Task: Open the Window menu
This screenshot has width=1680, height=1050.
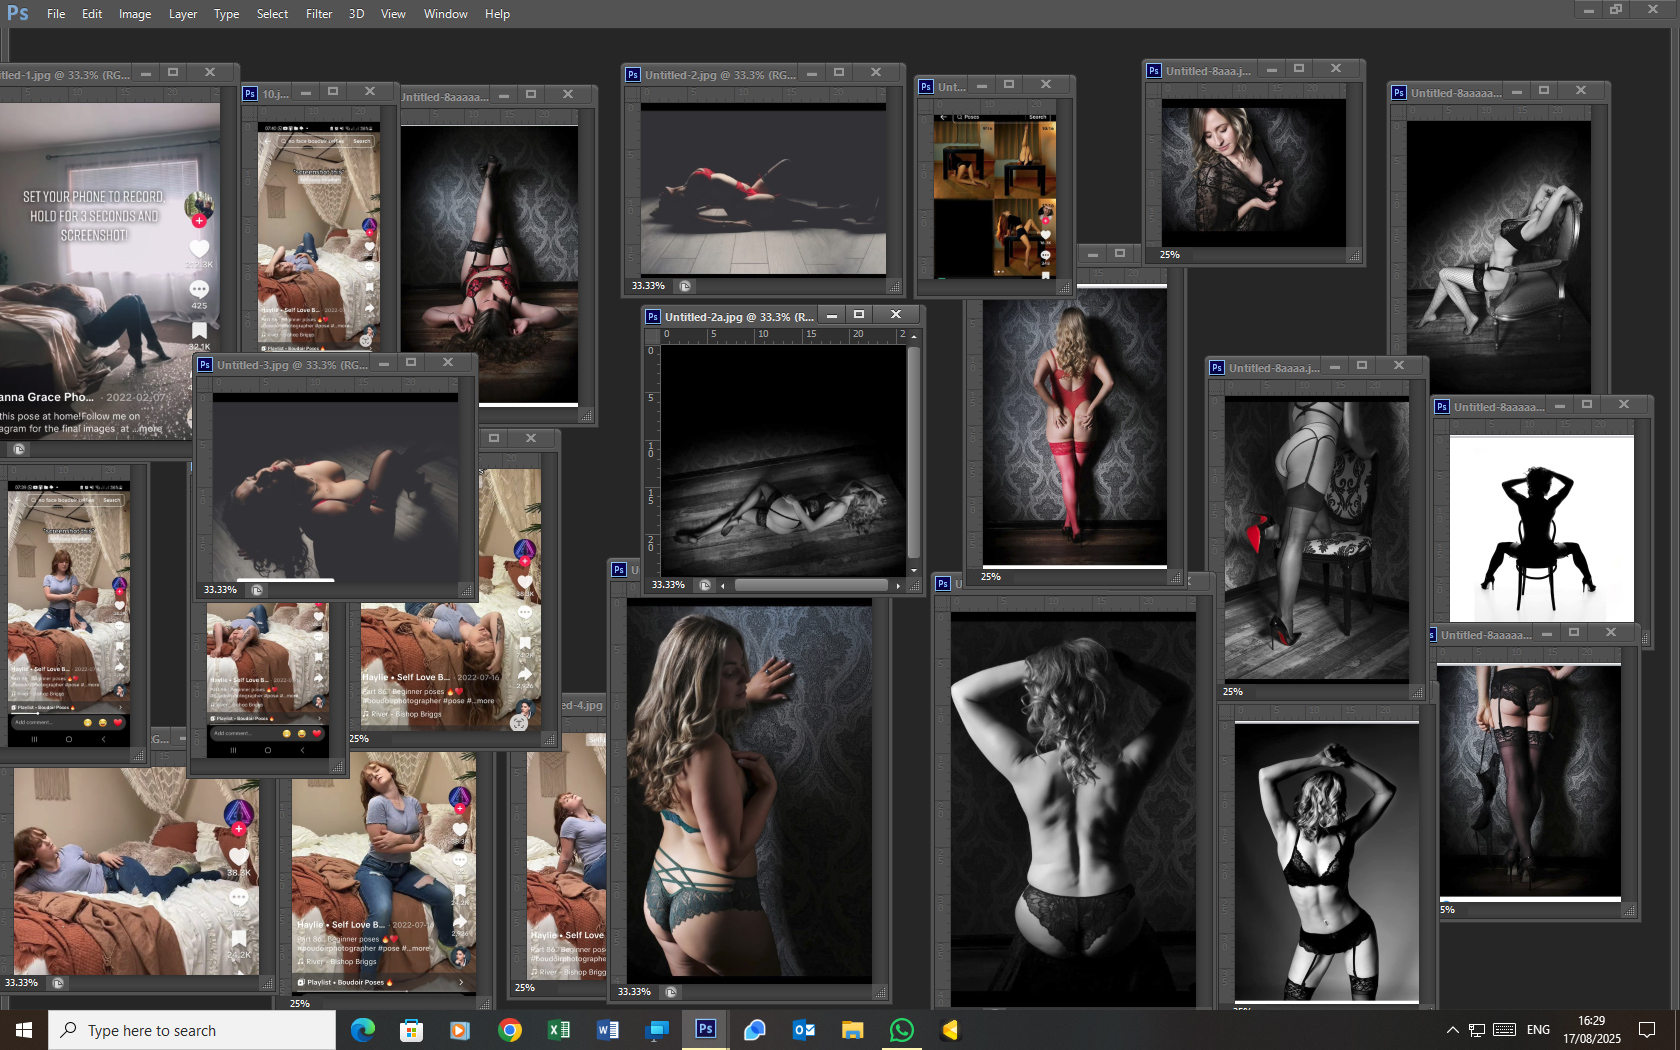Action: (445, 14)
